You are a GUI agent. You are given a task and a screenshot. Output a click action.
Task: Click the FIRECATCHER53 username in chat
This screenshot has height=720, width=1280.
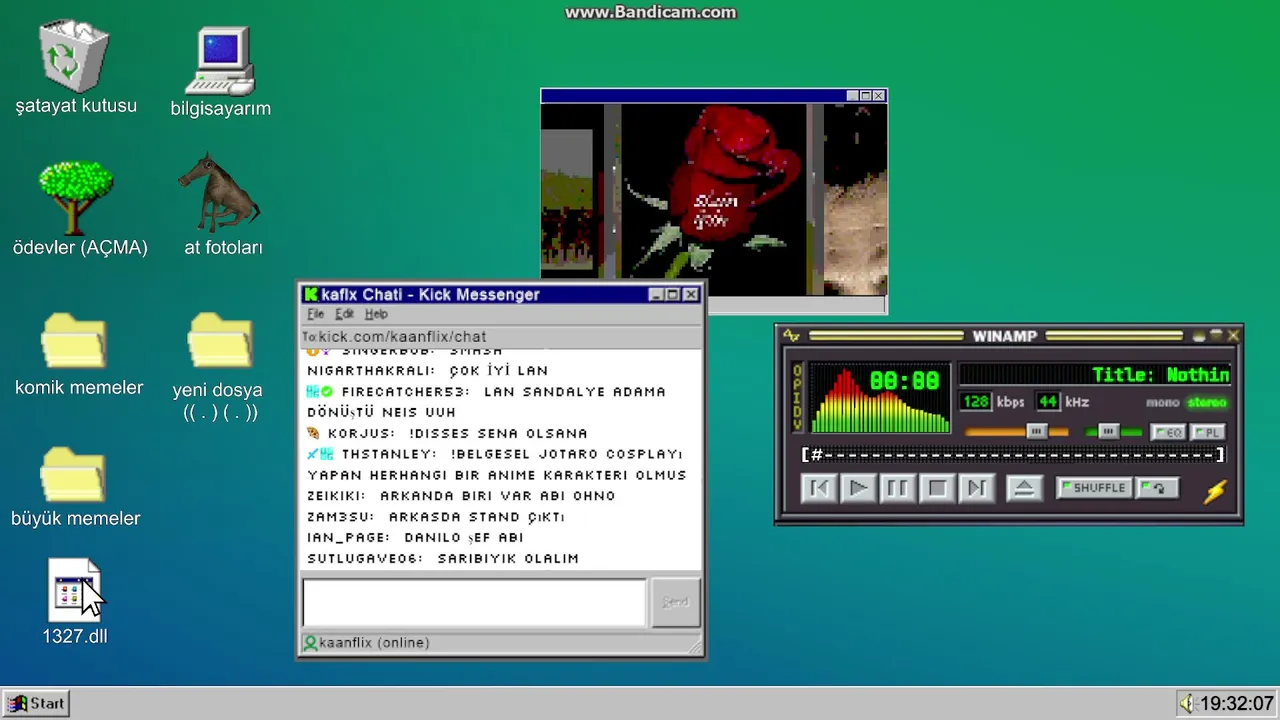[x=405, y=392]
